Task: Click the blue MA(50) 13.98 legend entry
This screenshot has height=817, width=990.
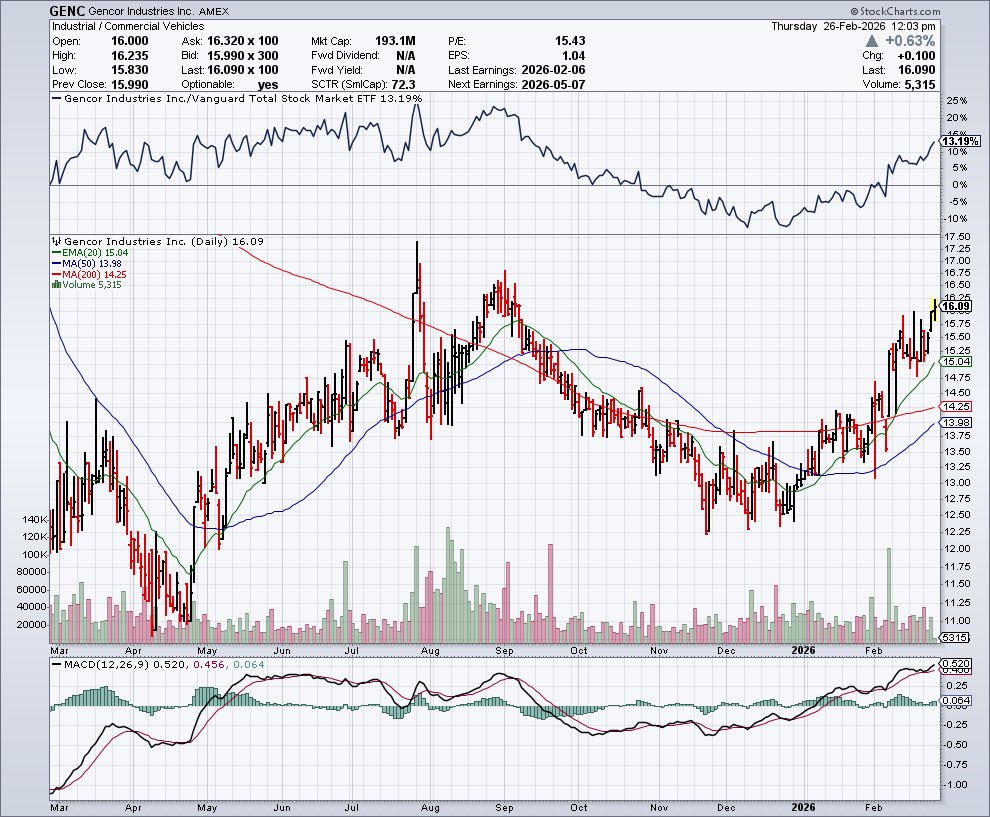Action: (x=87, y=263)
